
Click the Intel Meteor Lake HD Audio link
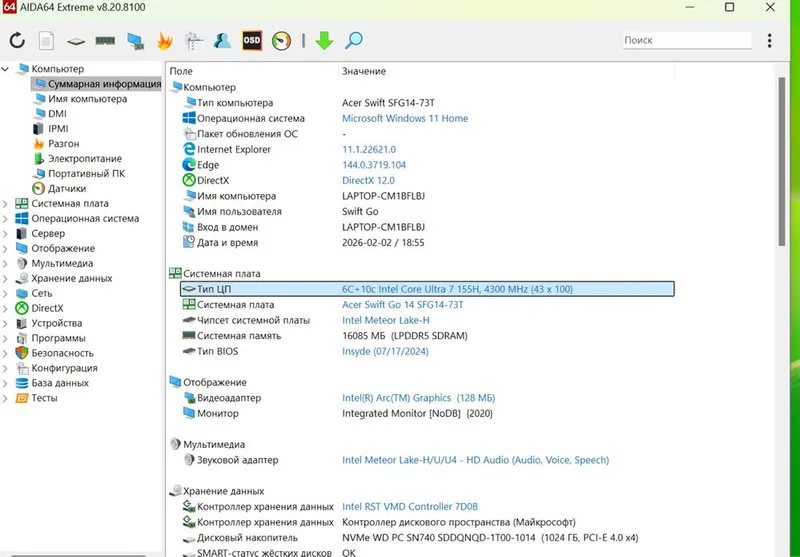click(476, 460)
